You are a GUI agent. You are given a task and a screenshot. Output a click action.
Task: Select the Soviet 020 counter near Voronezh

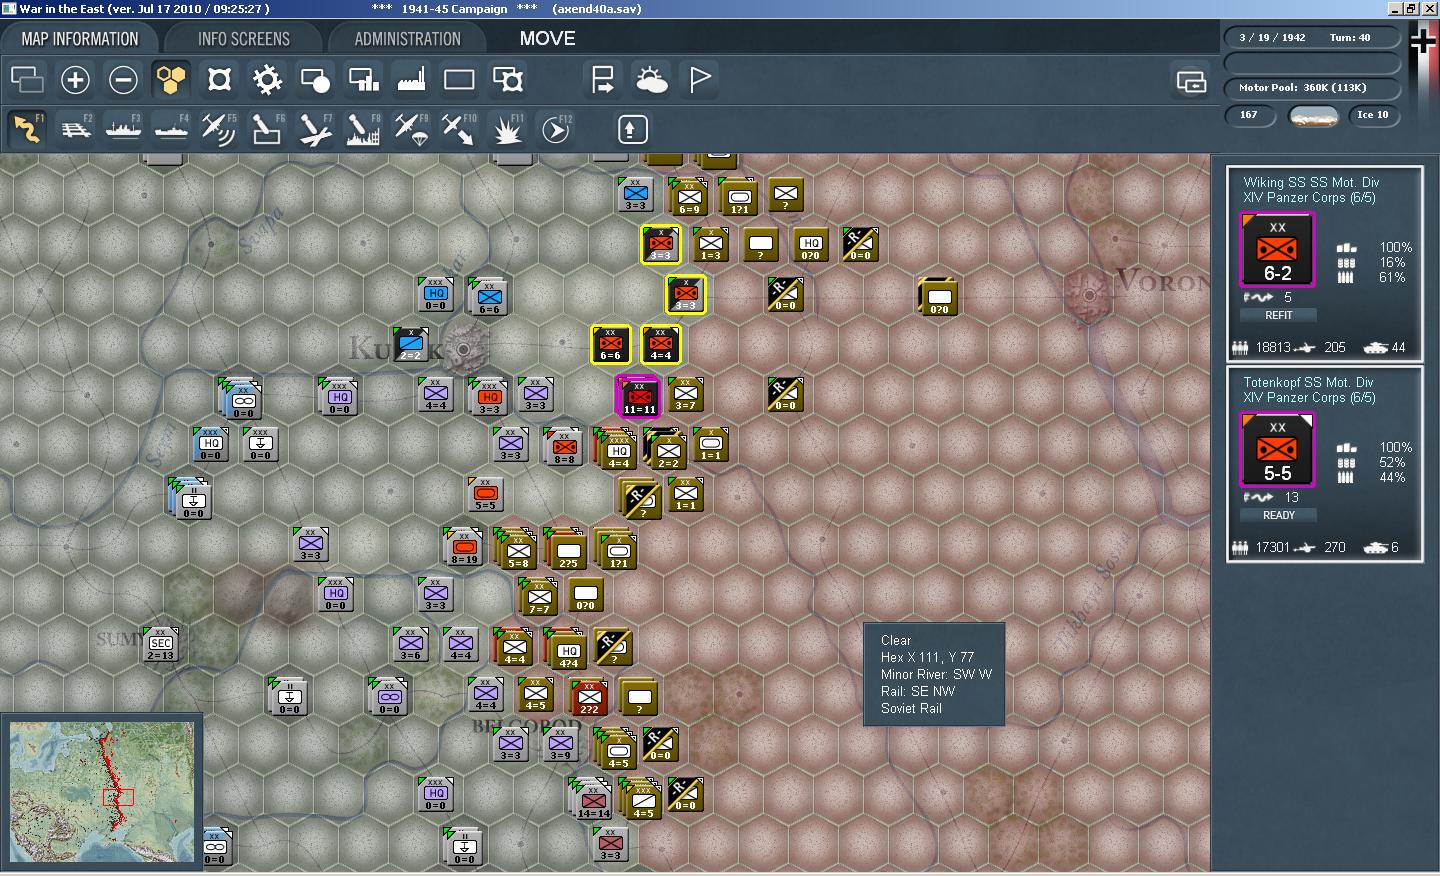click(938, 296)
